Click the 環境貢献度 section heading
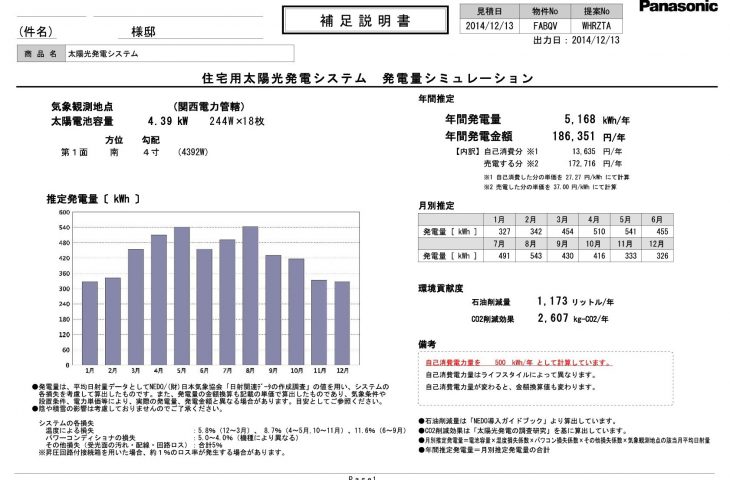730x480 pixels. [x=440, y=289]
